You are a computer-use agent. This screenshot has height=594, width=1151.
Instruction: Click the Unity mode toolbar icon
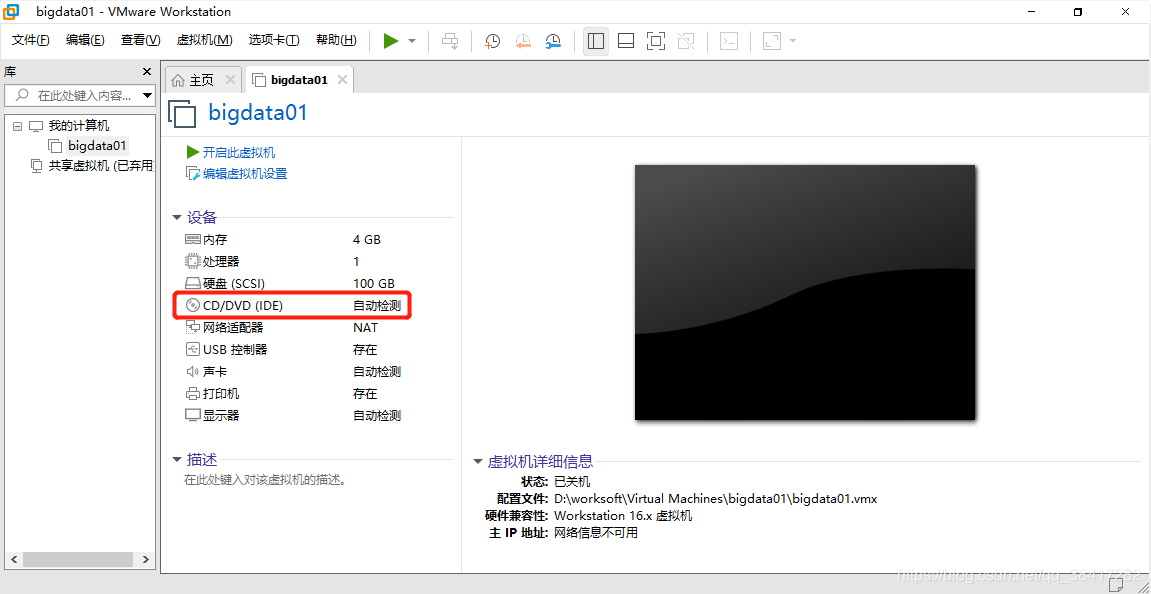click(686, 41)
